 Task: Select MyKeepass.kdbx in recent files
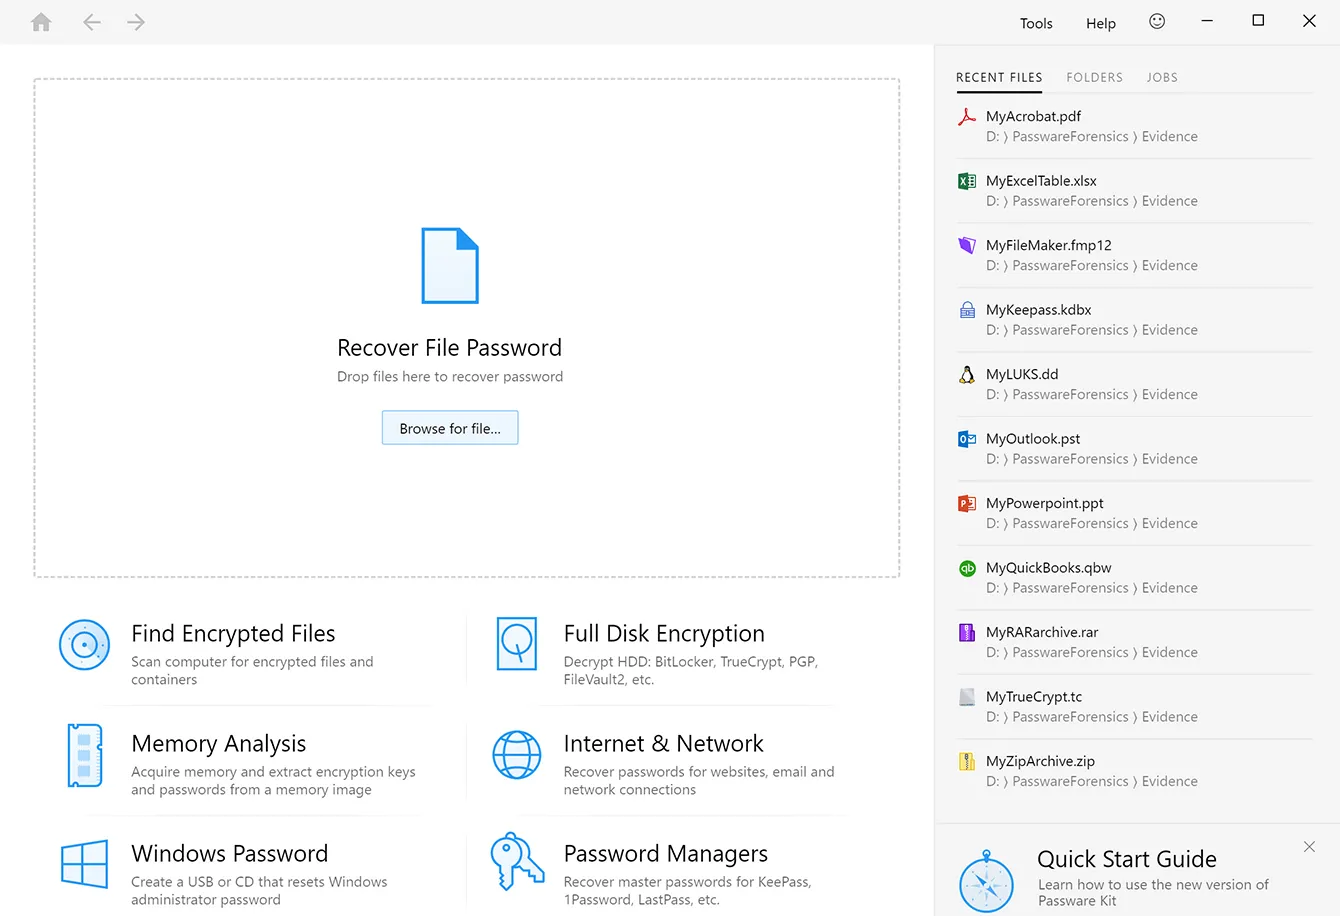point(1038,310)
